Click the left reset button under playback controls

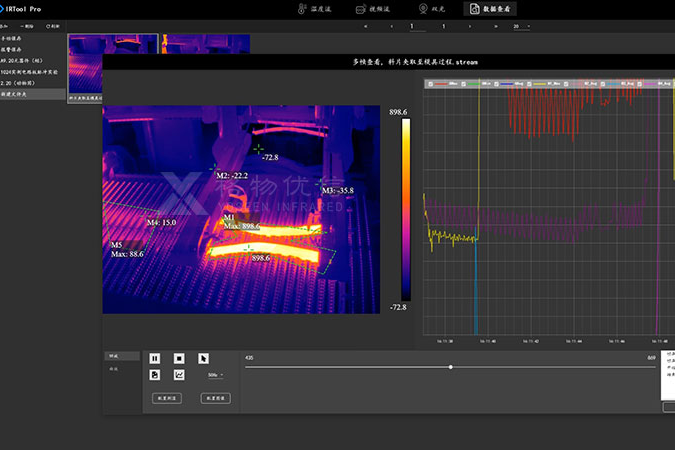click(x=167, y=397)
